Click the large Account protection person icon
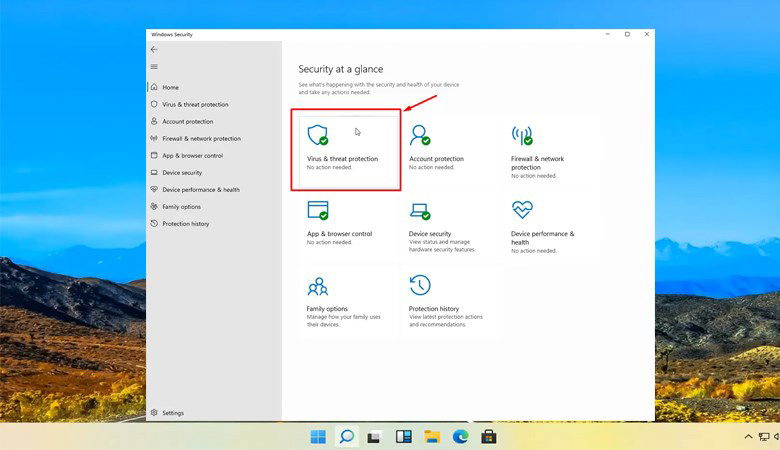The image size is (780, 450). click(419, 135)
